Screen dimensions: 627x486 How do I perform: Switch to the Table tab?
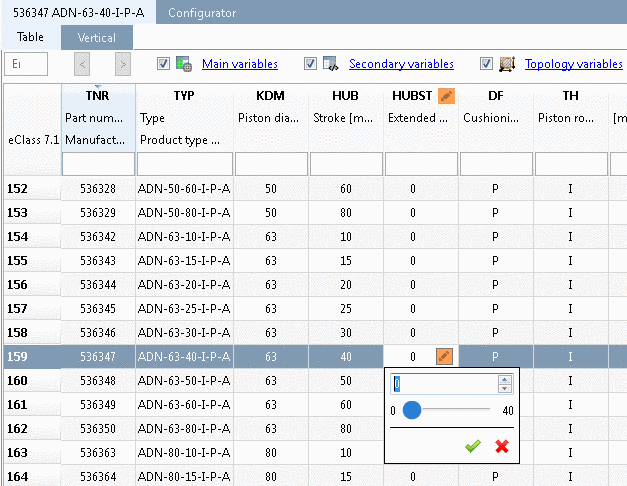pos(30,37)
